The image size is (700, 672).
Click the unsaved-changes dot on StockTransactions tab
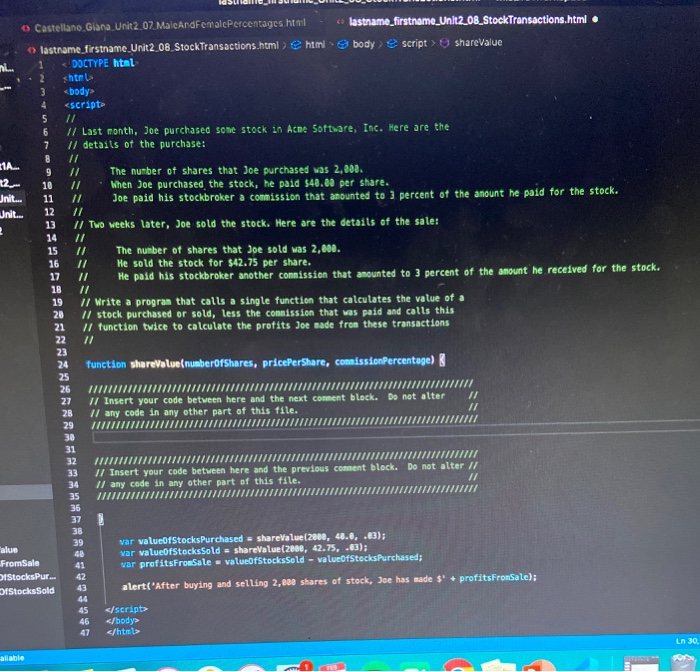click(x=595, y=20)
